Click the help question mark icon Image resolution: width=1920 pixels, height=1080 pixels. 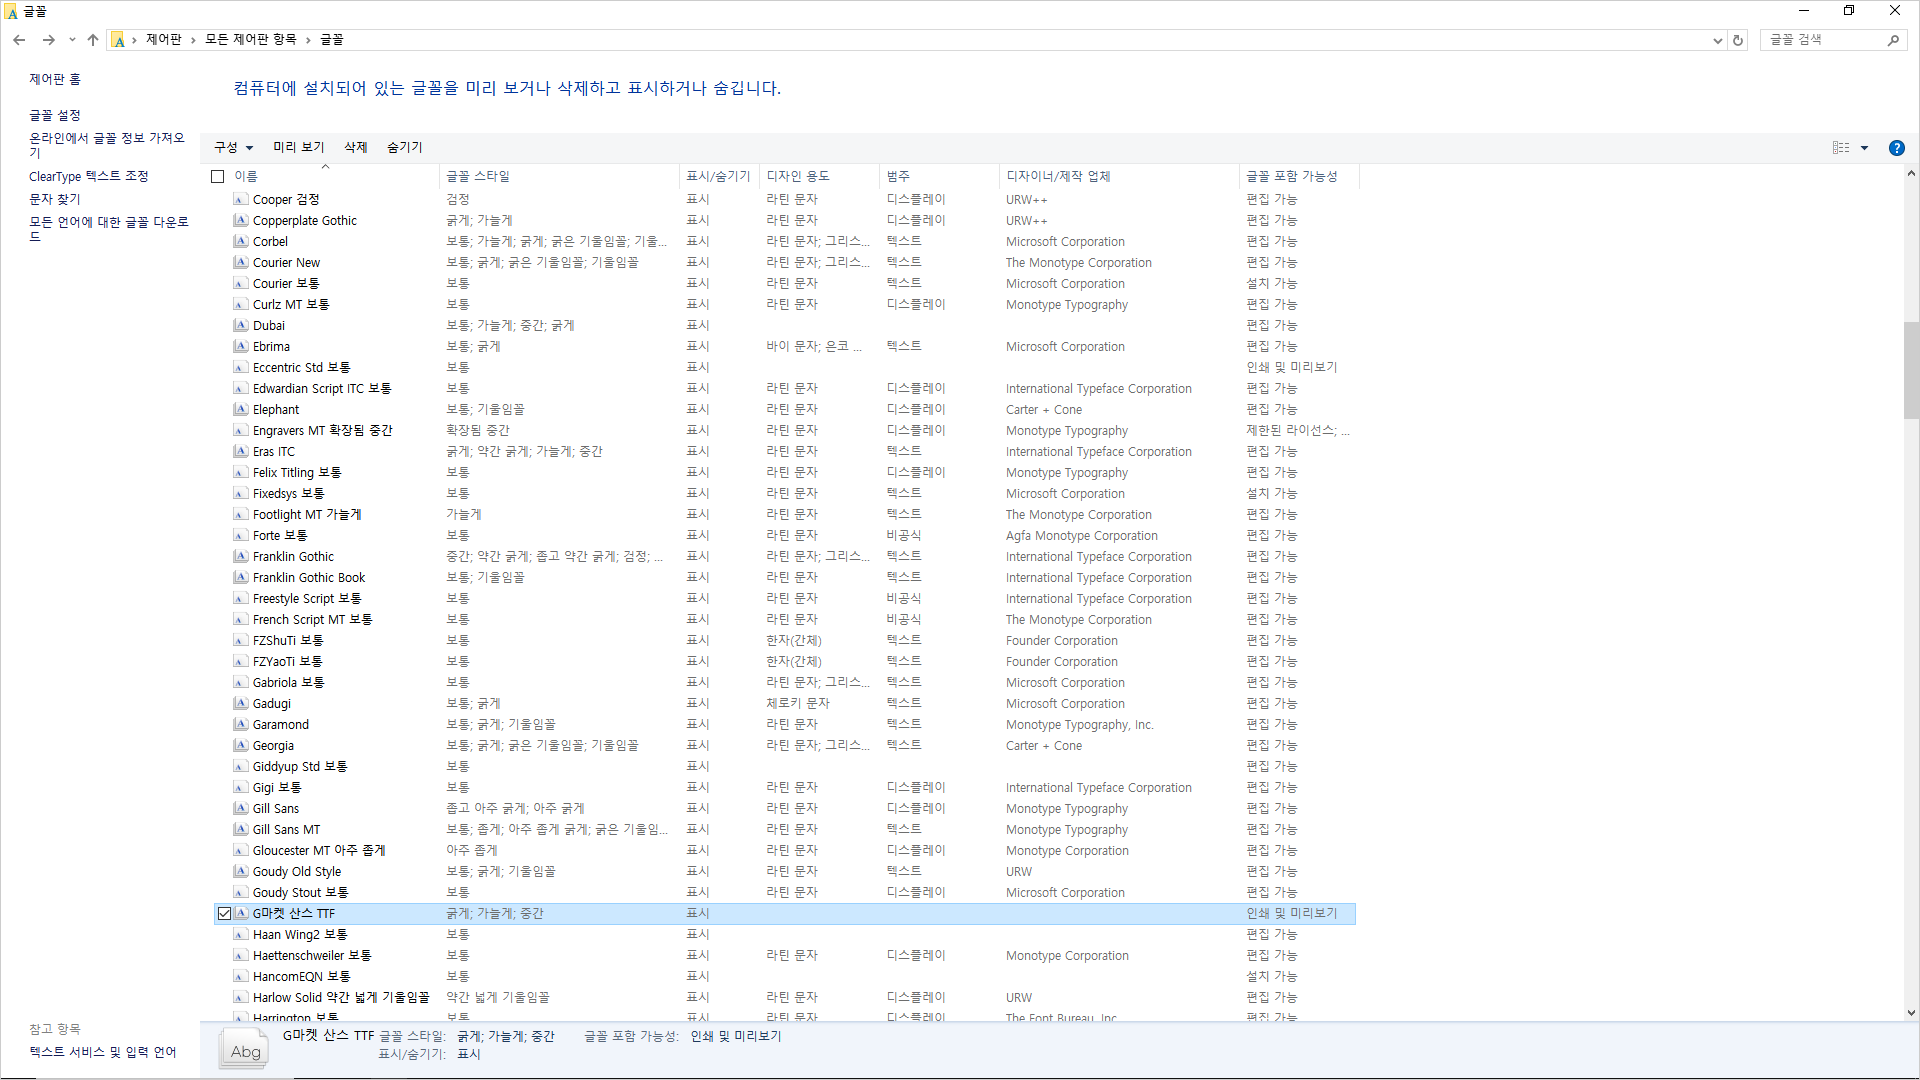coord(1896,148)
